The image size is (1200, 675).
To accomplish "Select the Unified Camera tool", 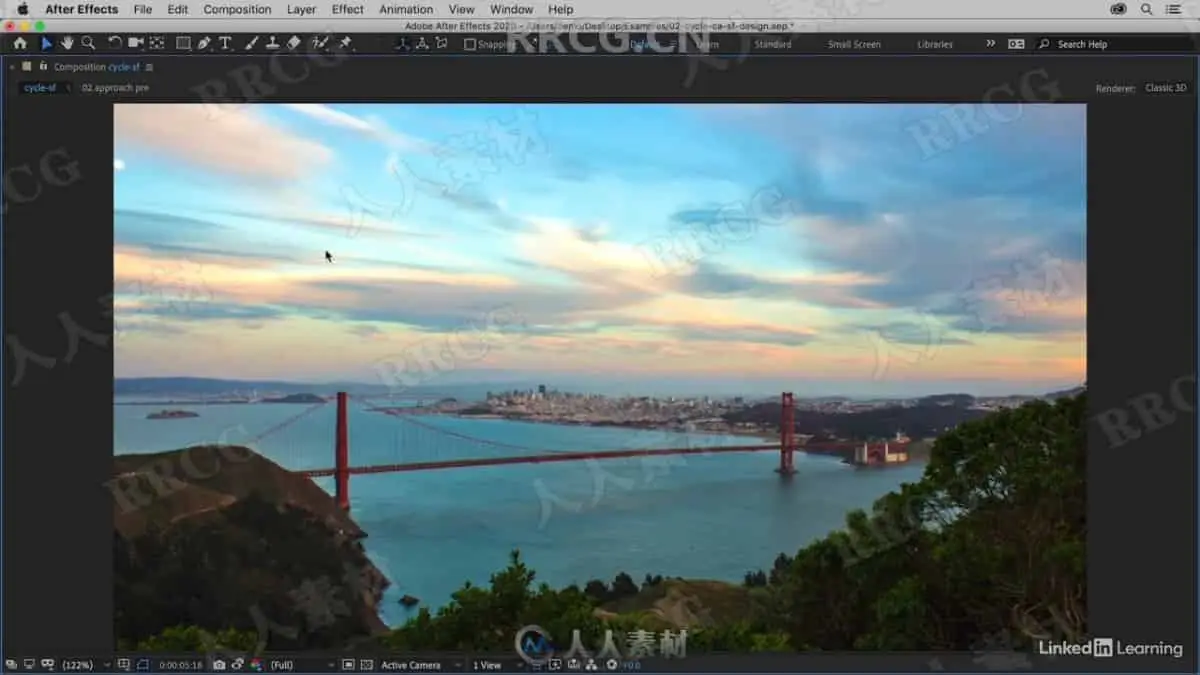I will [x=135, y=43].
